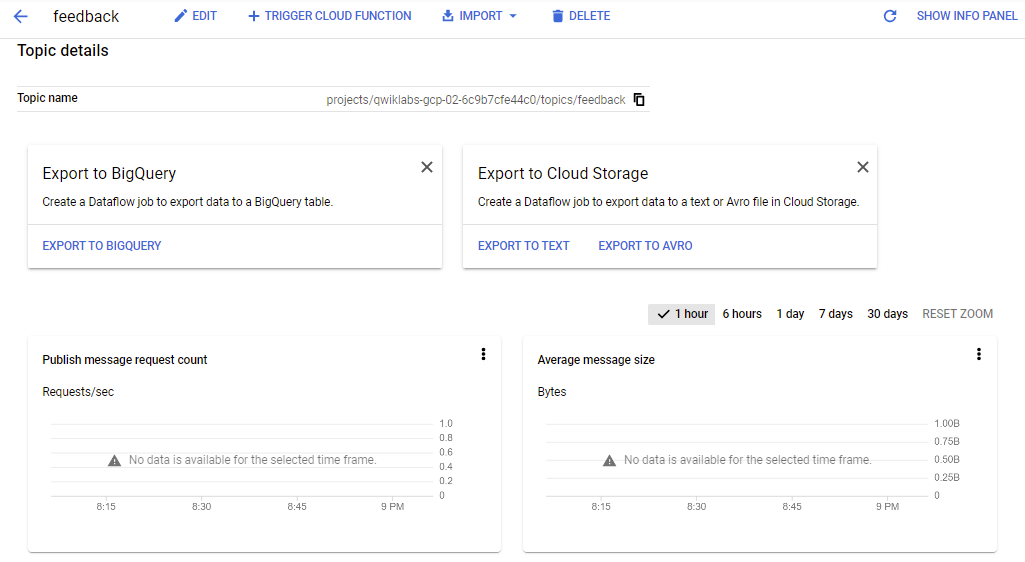
Task: Click the trash Delete icon
Action: [x=558, y=16]
